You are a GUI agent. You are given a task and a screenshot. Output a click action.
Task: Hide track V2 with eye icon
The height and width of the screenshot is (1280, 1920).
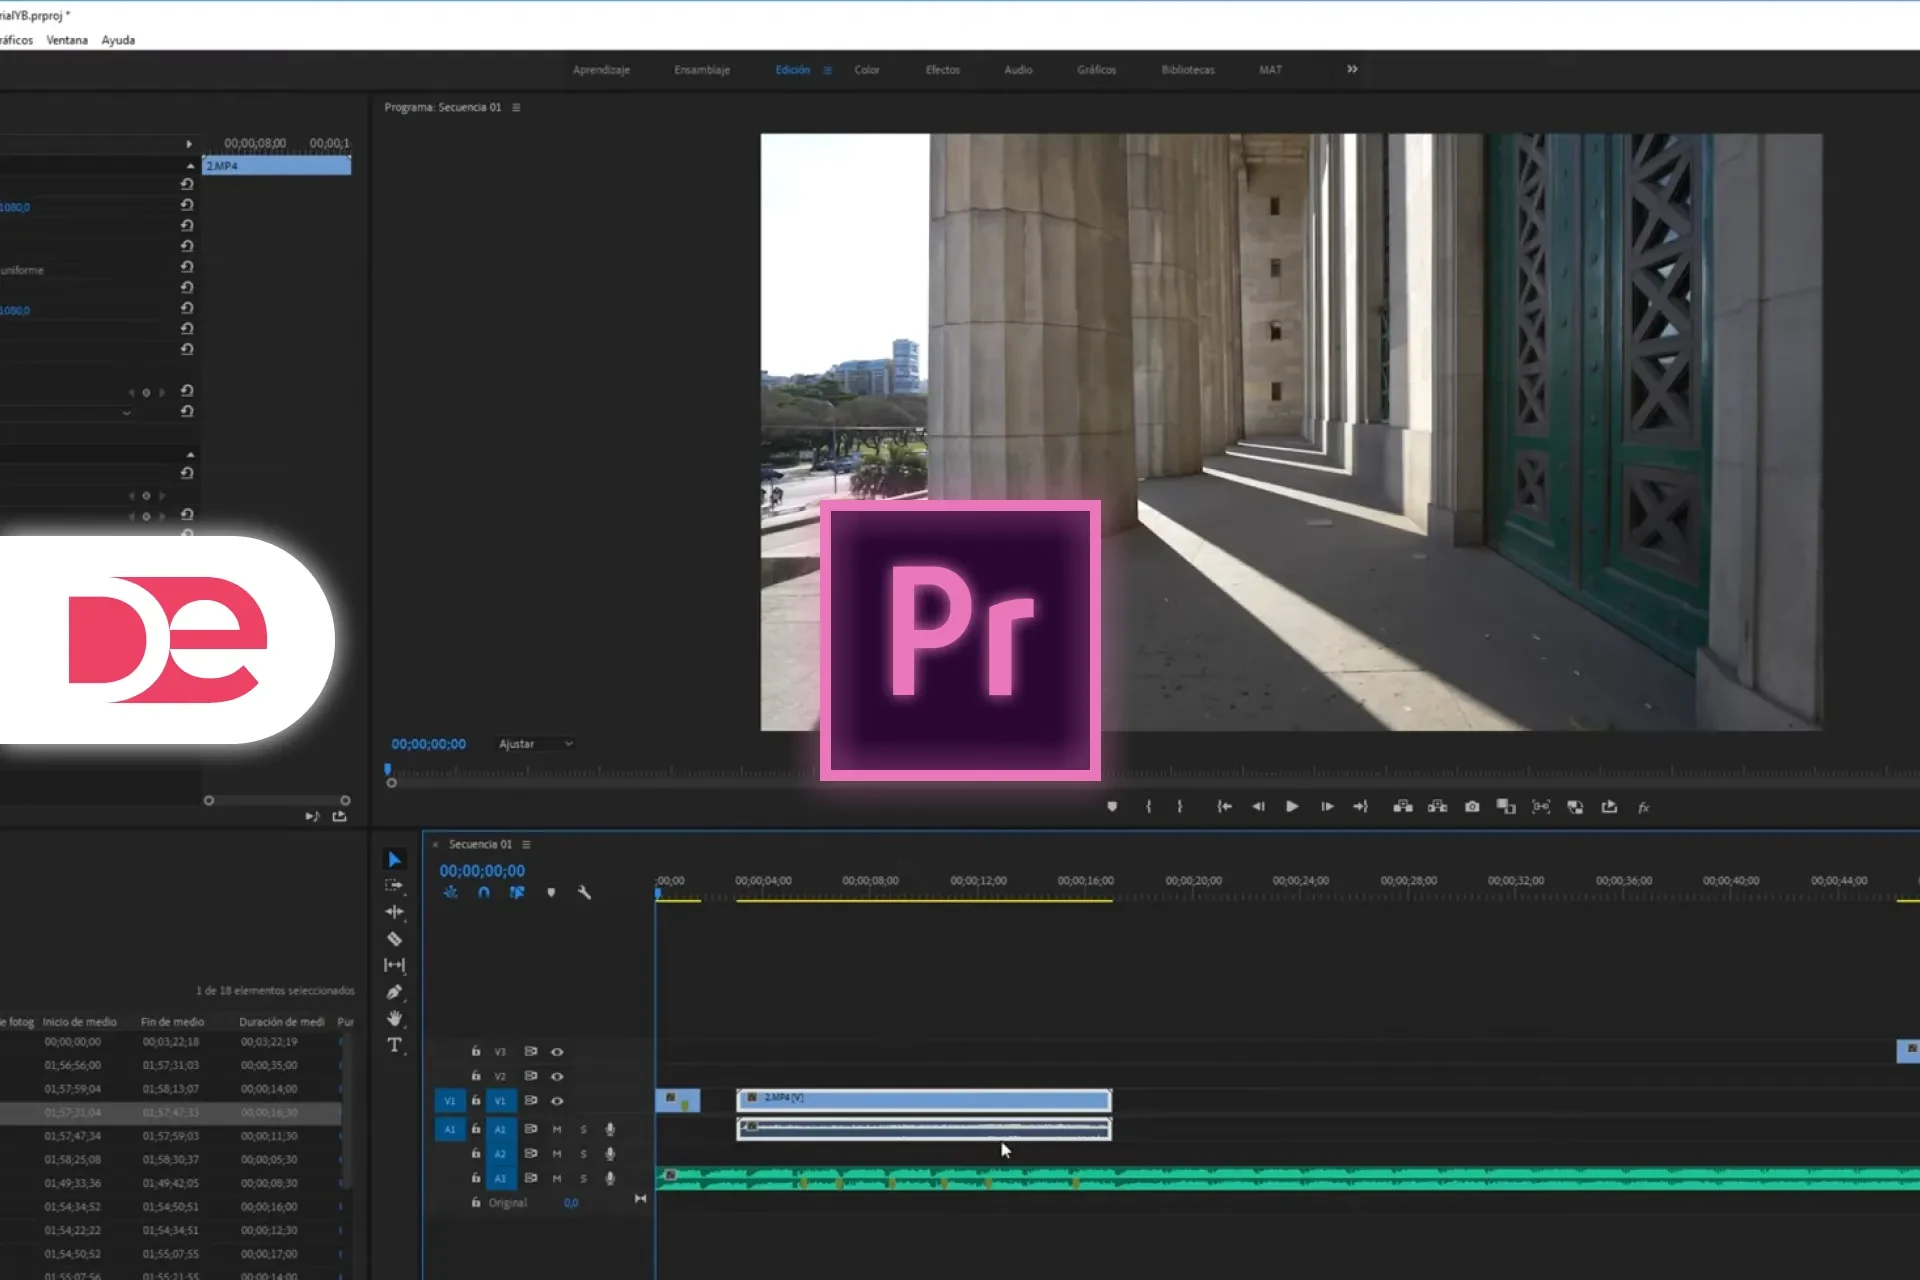pyautogui.click(x=557, y=1076)
